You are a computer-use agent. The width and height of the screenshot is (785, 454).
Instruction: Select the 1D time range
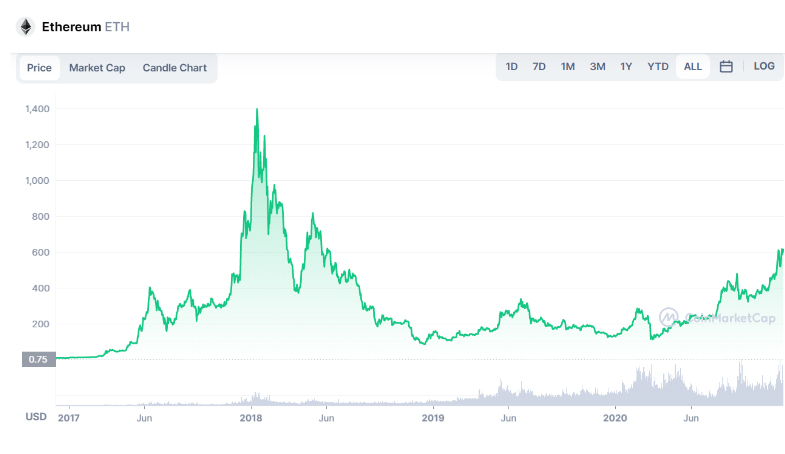(512, 67)
